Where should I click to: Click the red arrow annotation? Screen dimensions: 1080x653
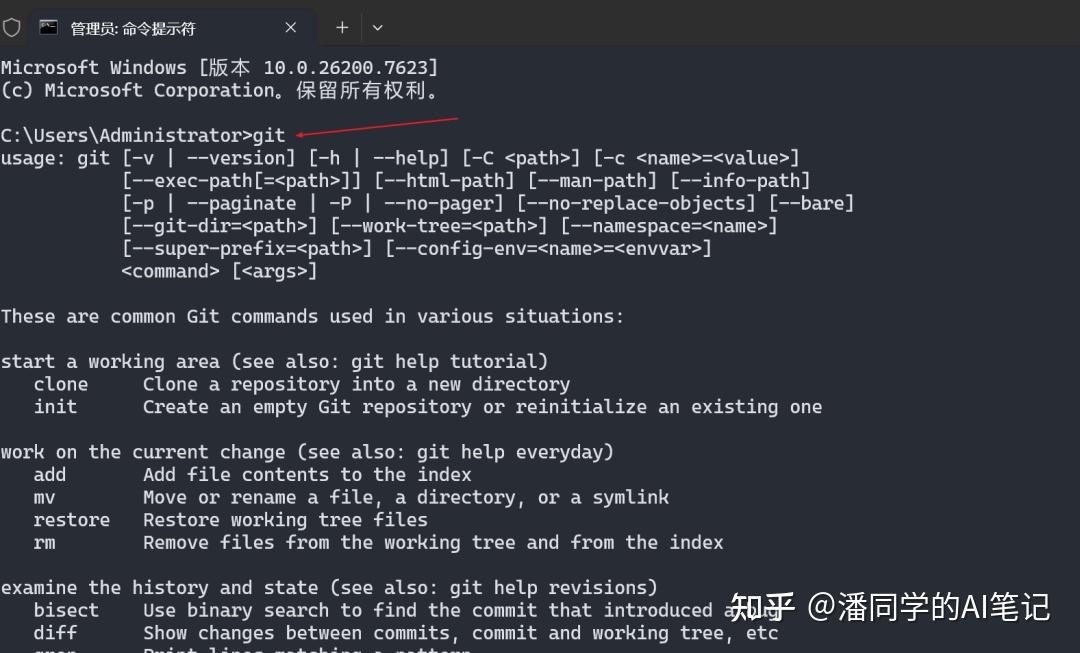click(x=377, y=126)
